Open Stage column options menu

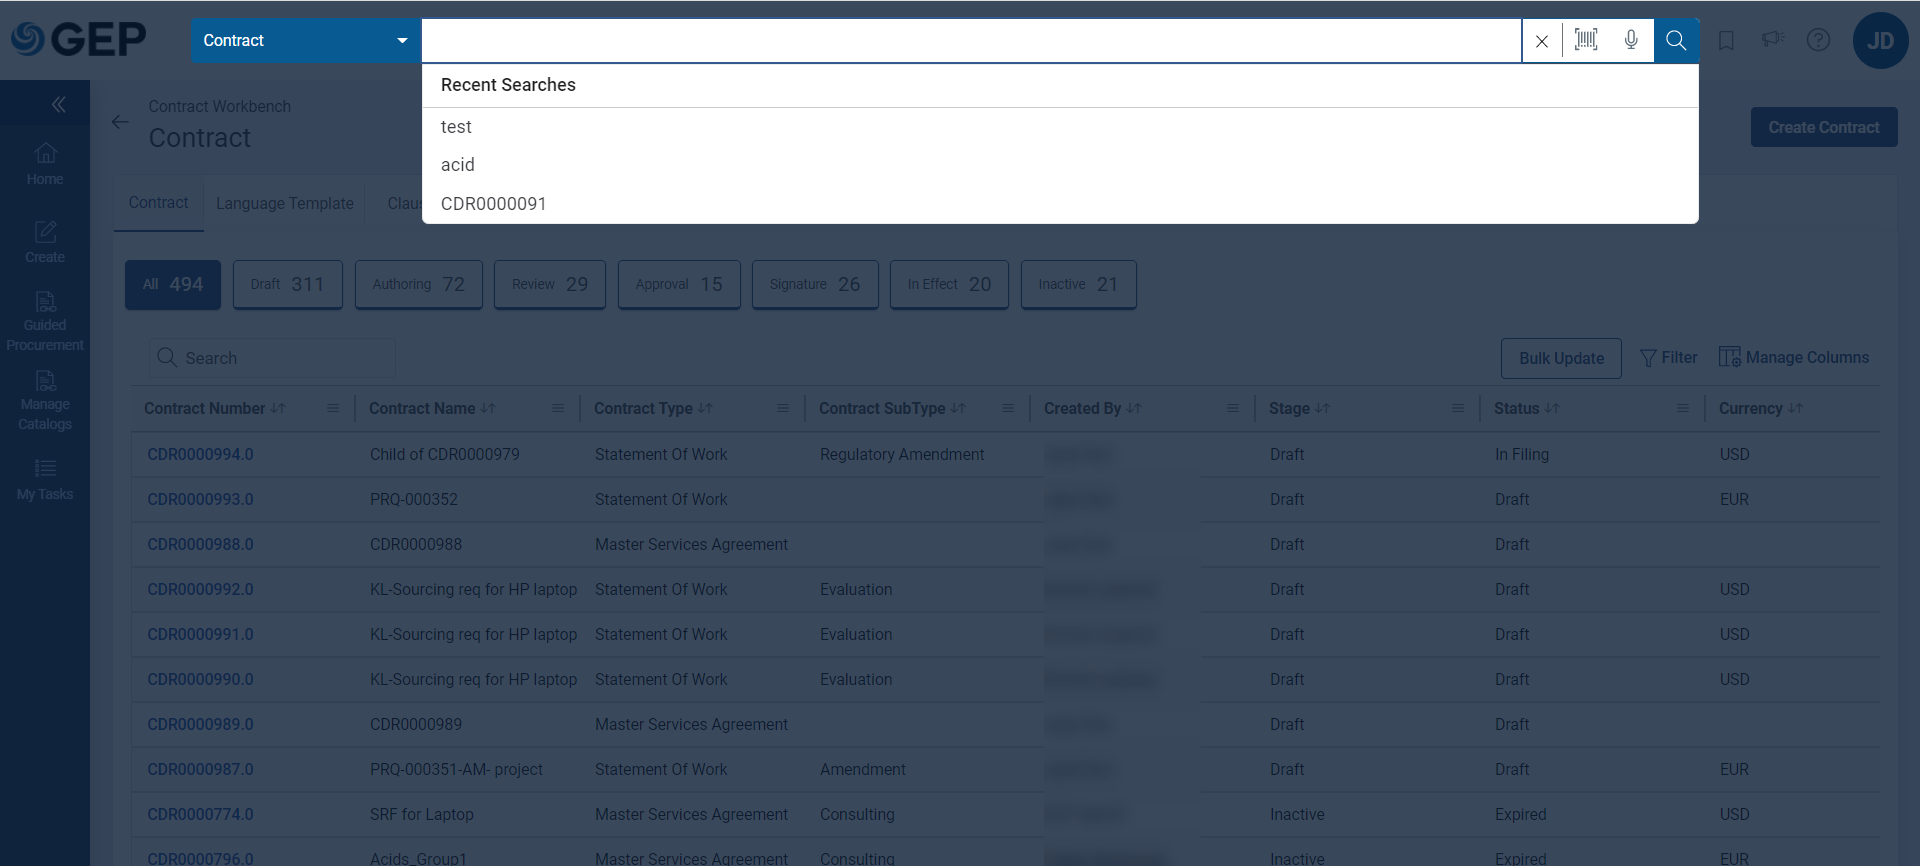1458,408
